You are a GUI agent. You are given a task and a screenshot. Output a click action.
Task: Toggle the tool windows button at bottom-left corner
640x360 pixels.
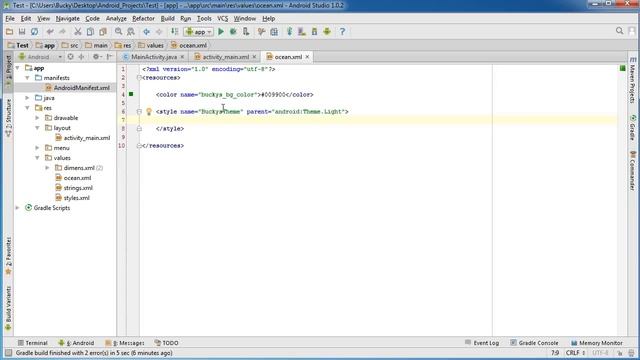tap(8, 353)
